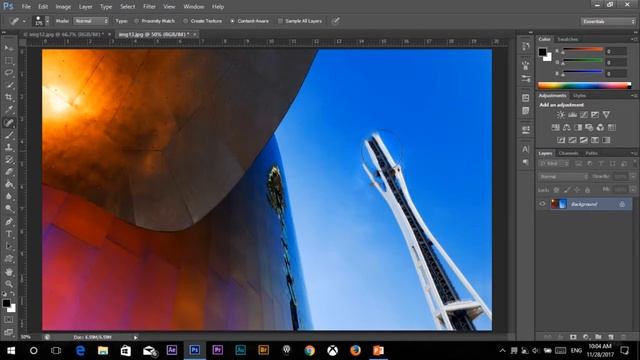Toggle tablet pressure for size button
Viewport: 640px width, 360px height.
click(x=336, y=21)
